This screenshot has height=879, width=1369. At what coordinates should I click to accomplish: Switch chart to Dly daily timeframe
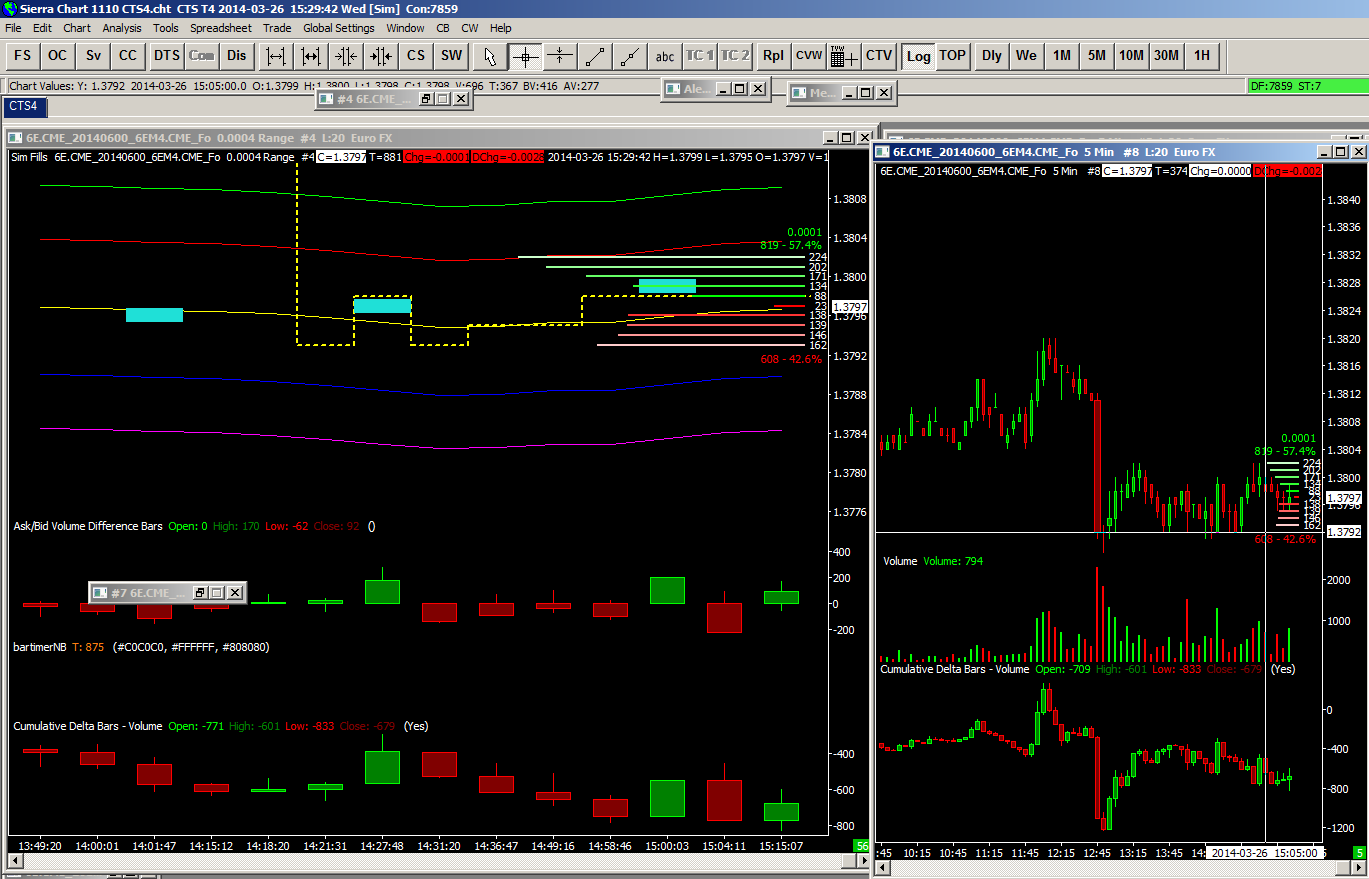click(x=992, y=56)
